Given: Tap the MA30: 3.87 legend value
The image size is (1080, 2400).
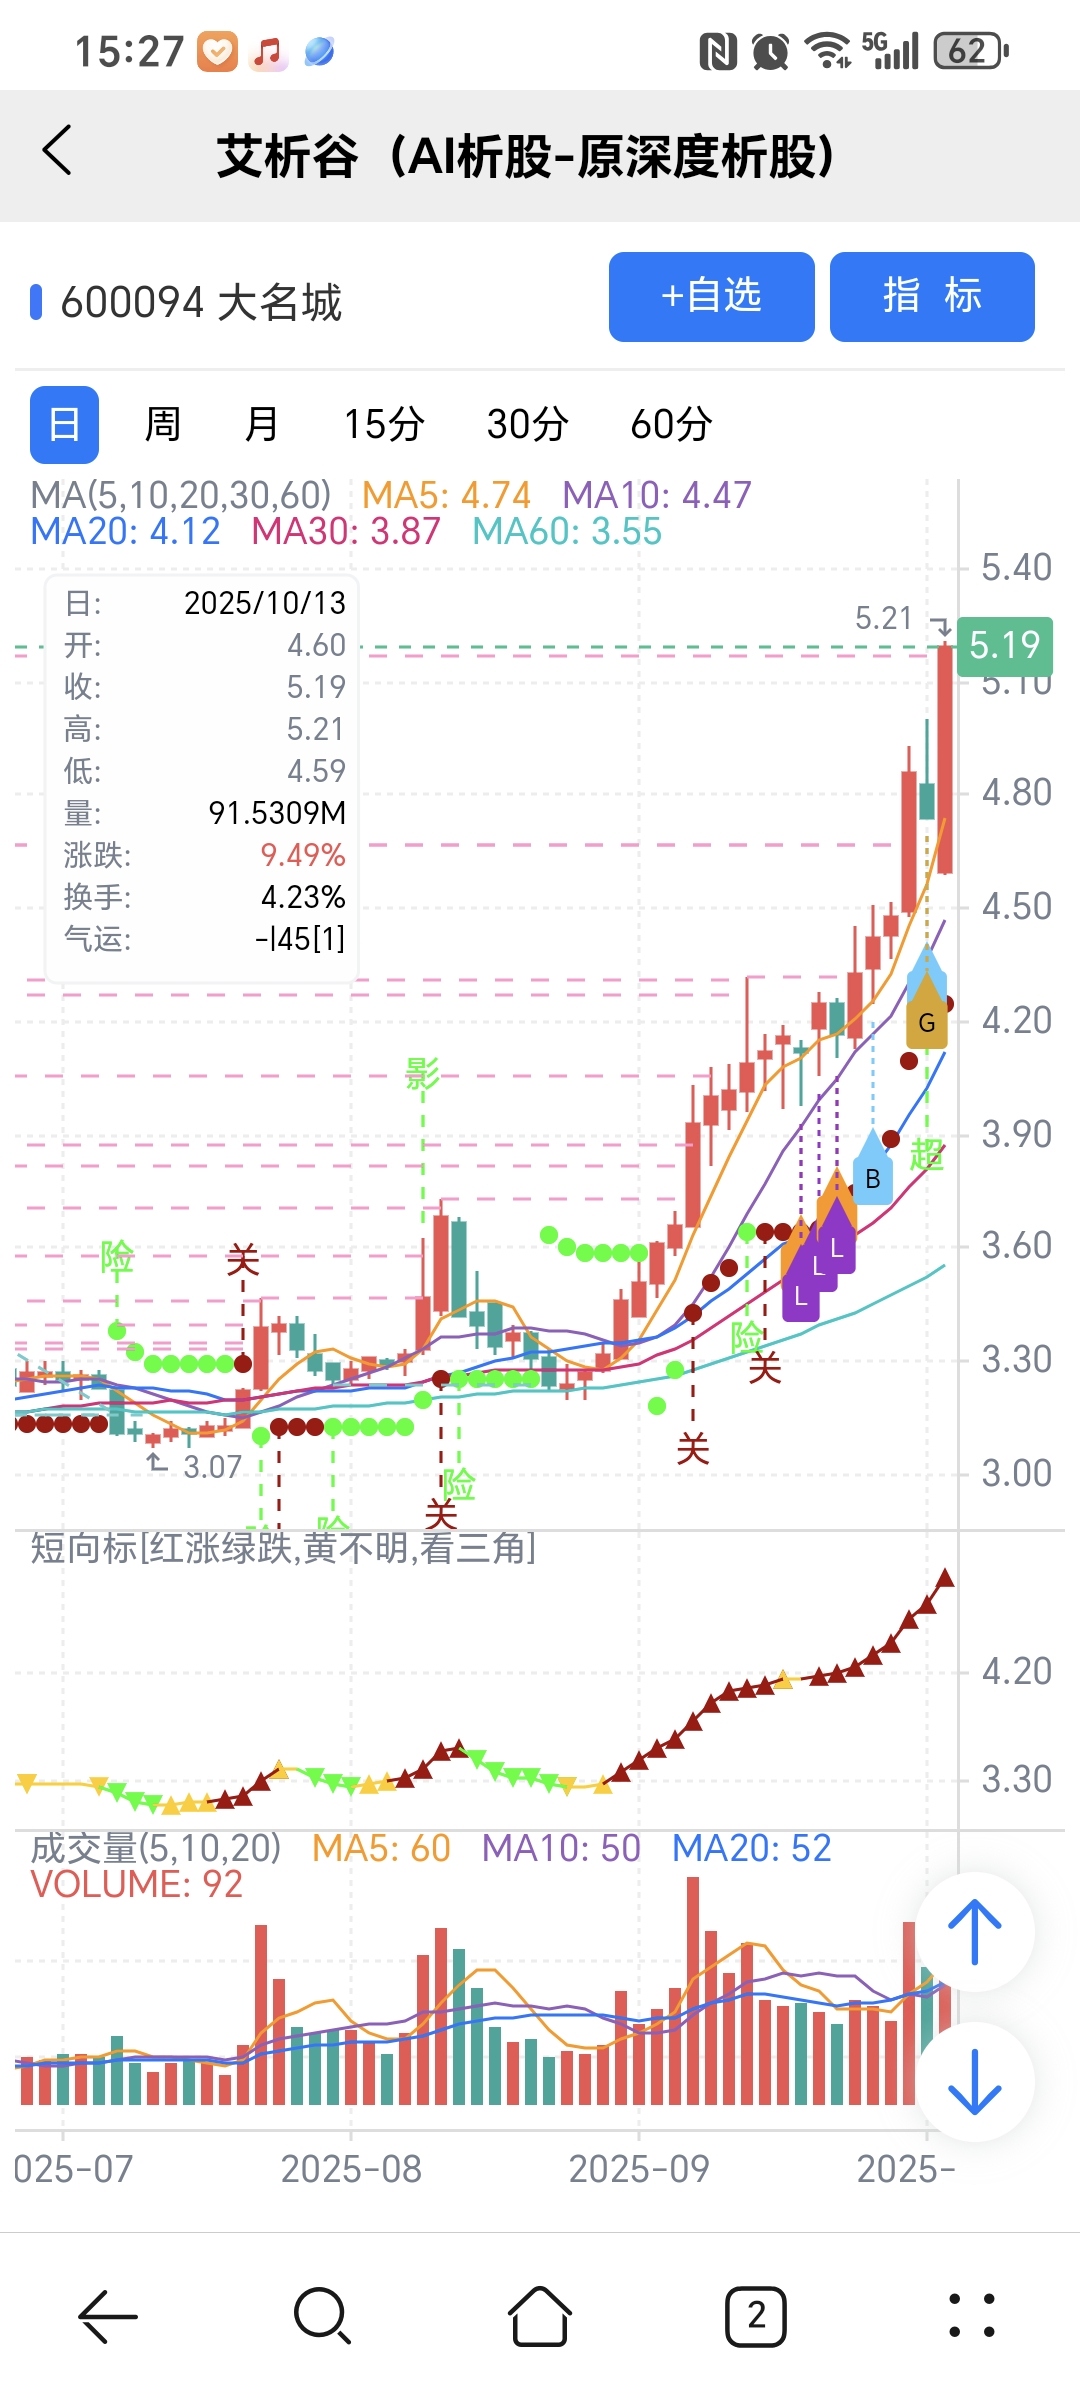Looking at the screenshot, I should (346, 532).
